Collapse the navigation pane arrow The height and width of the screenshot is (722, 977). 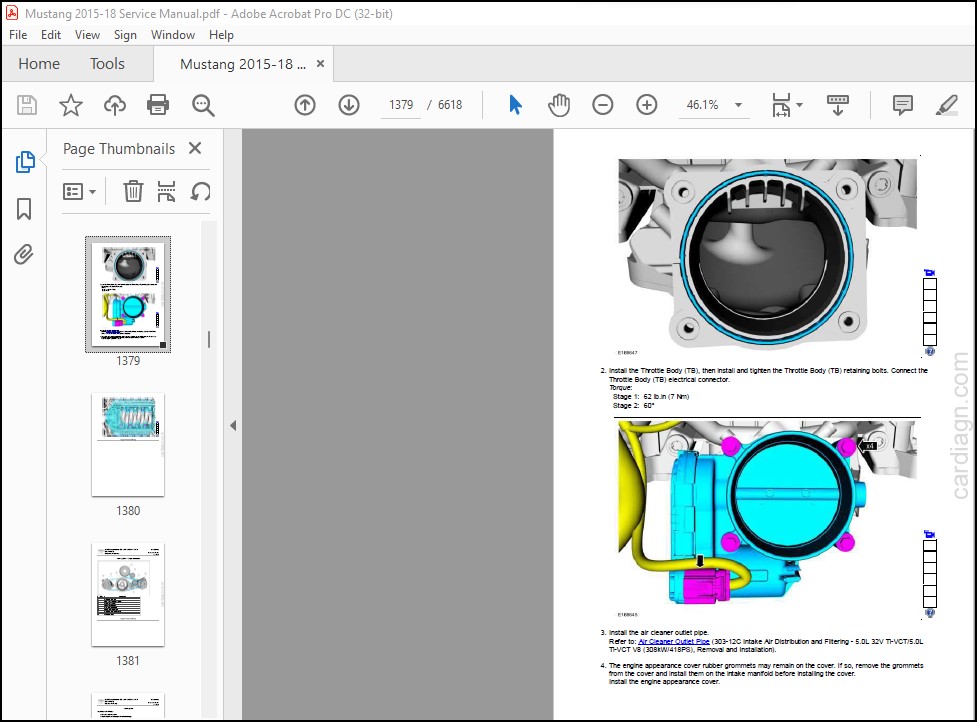coord(233,425)
